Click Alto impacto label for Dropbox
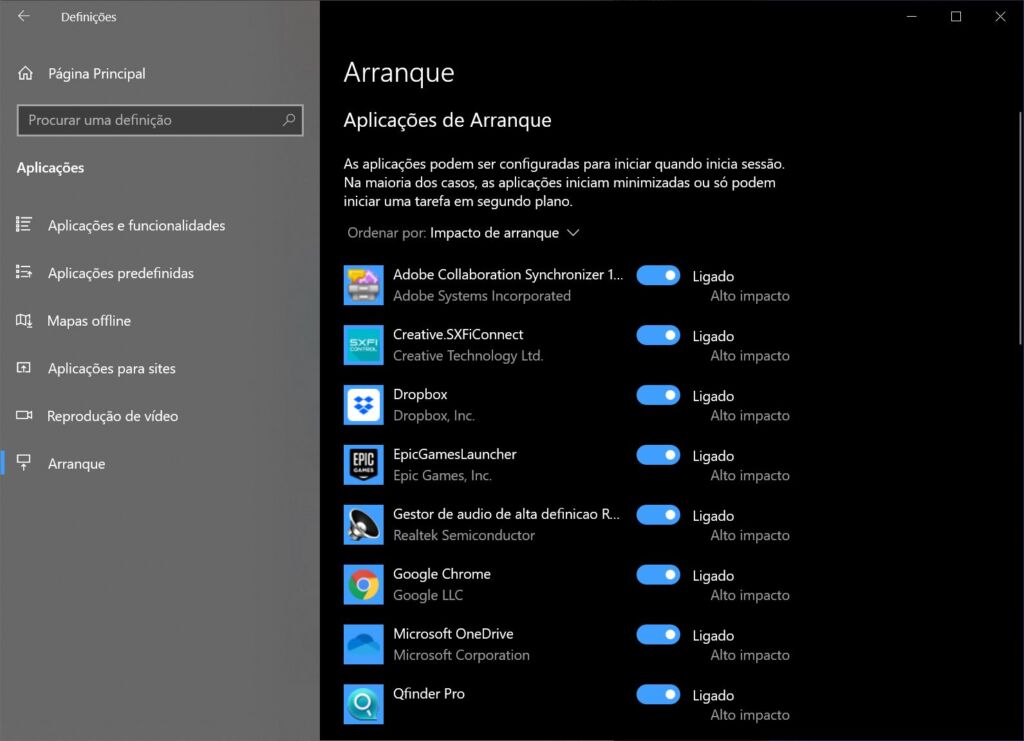Screen dimensions: 1024x741 [750, 416]
